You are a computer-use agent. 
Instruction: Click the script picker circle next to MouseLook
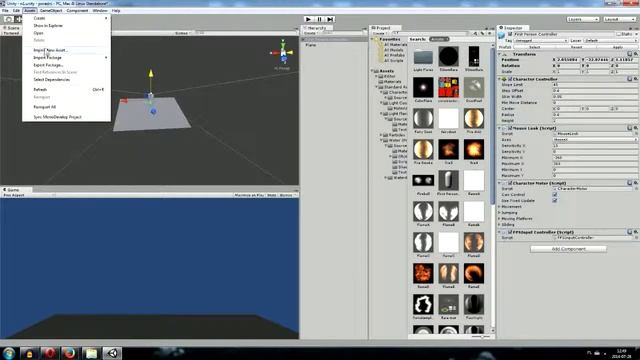(636, 133)
